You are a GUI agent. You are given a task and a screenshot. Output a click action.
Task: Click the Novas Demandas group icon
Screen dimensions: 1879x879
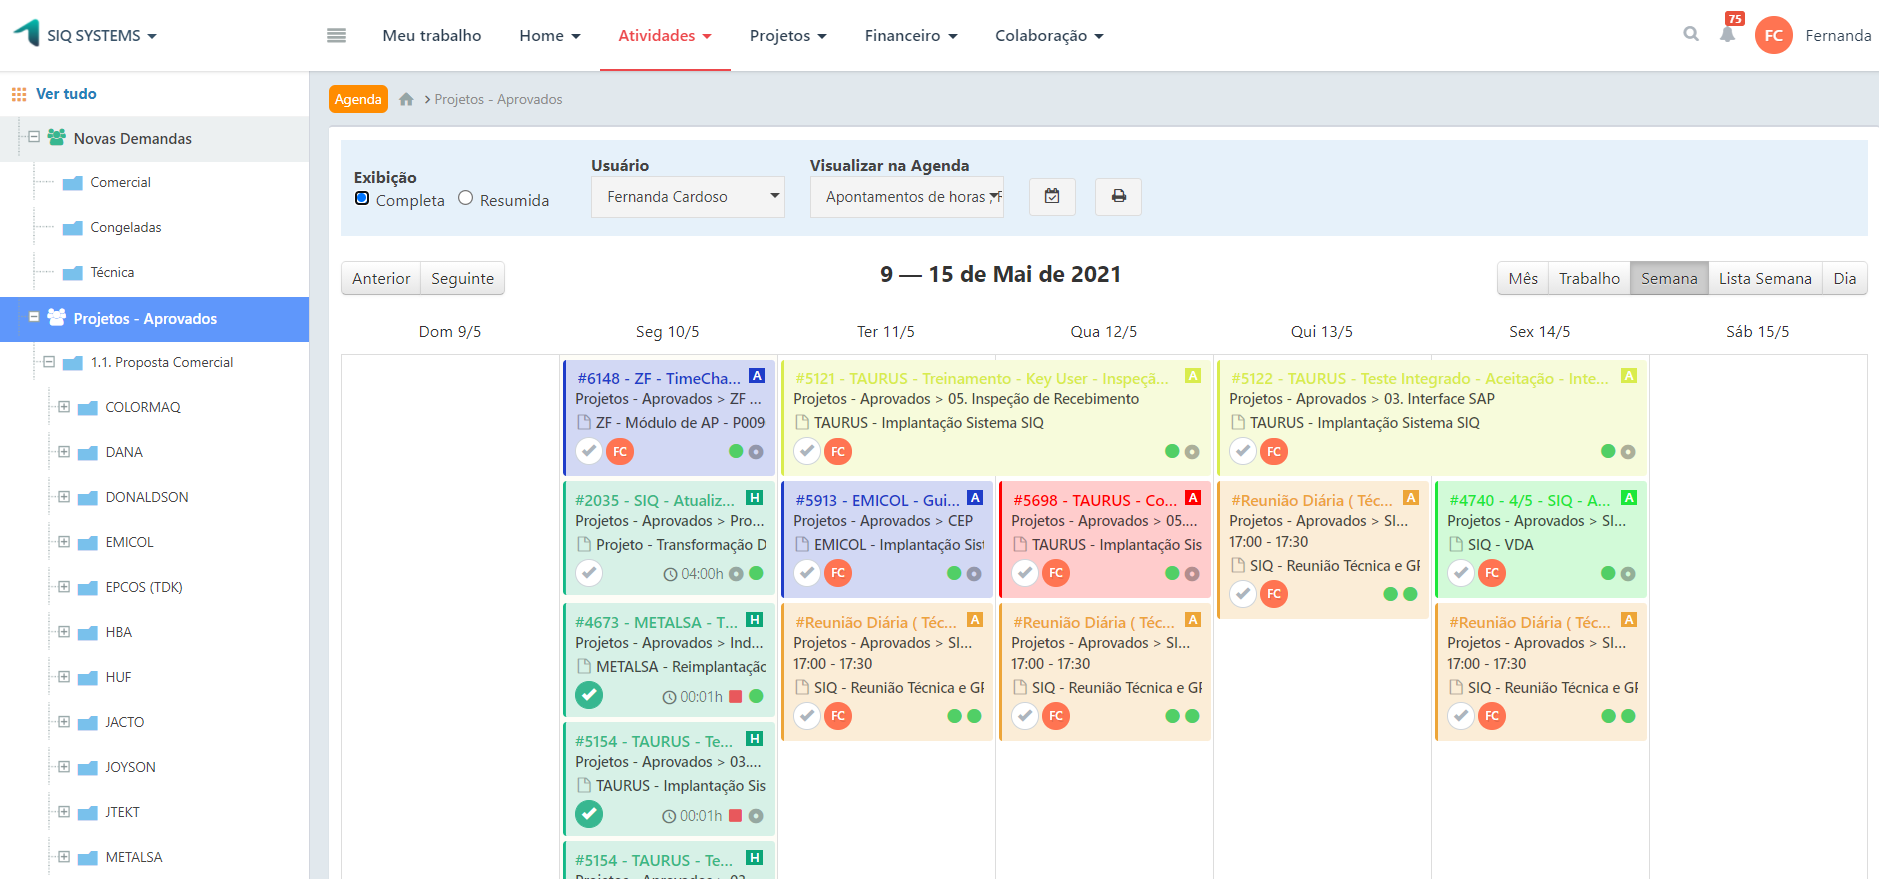[57, 137]
